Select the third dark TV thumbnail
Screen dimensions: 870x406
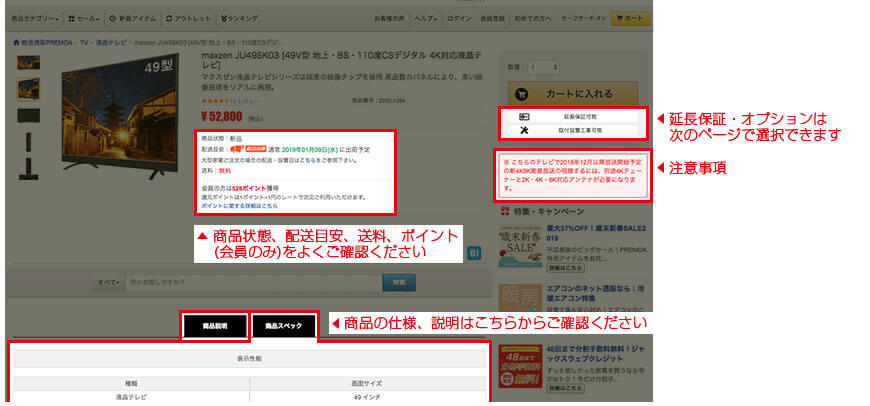tap(28, 115)
